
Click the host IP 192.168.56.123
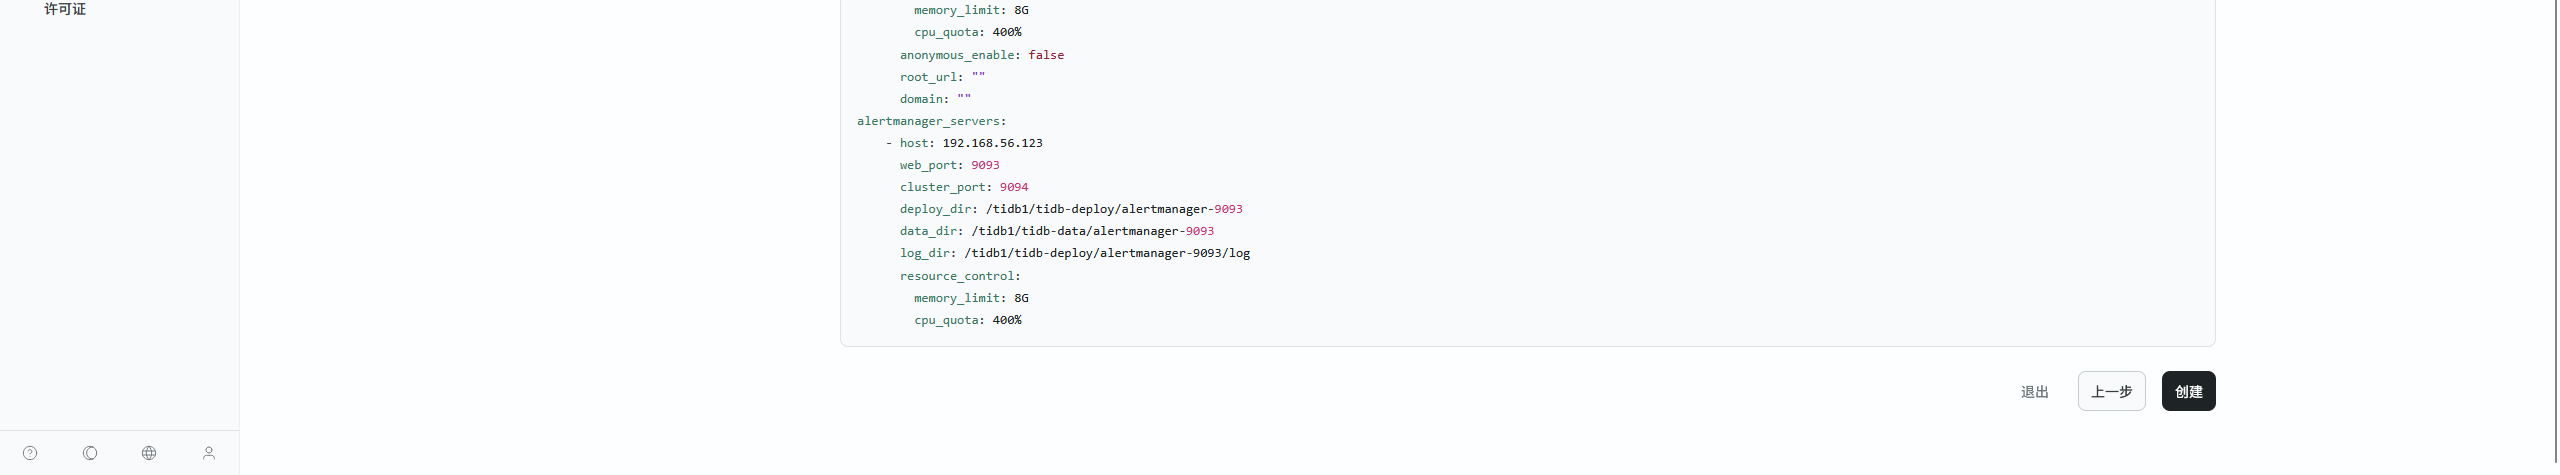click(x=992, y=143)
